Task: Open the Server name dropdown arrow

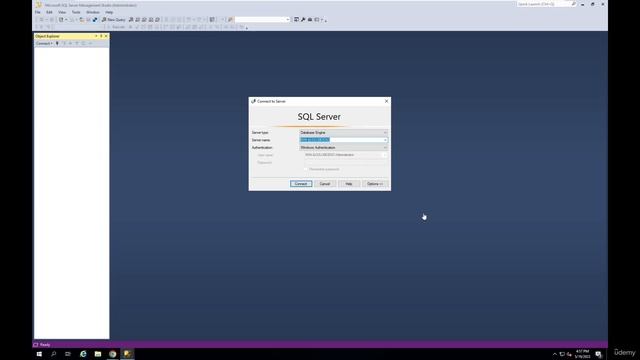Action: coord(385,140)
